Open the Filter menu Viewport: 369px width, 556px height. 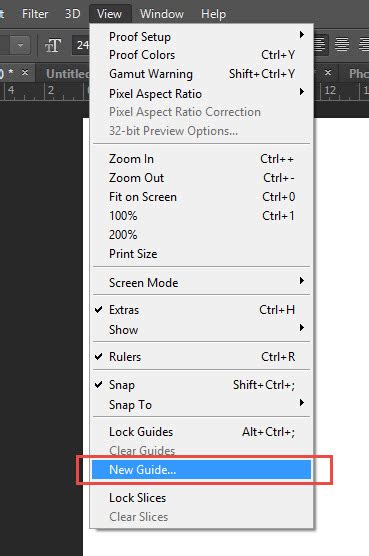pos(35,14)
